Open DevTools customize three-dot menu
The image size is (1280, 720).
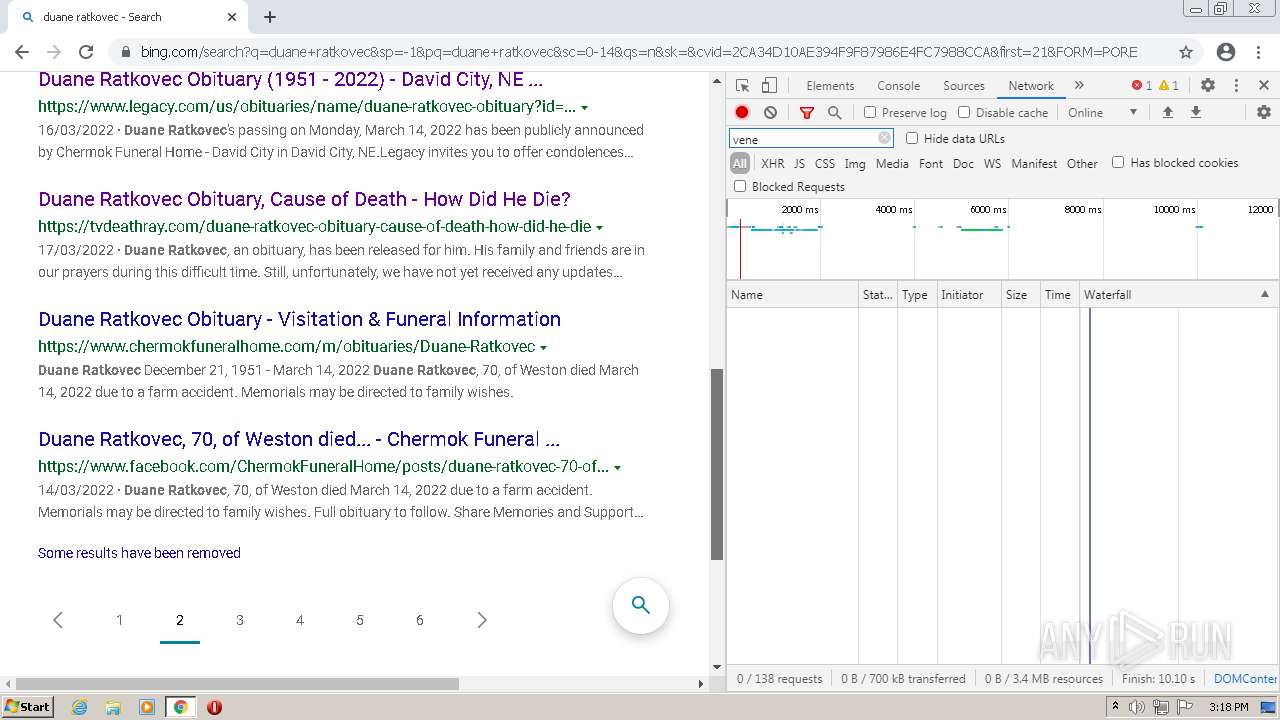tap(1236, 85)
